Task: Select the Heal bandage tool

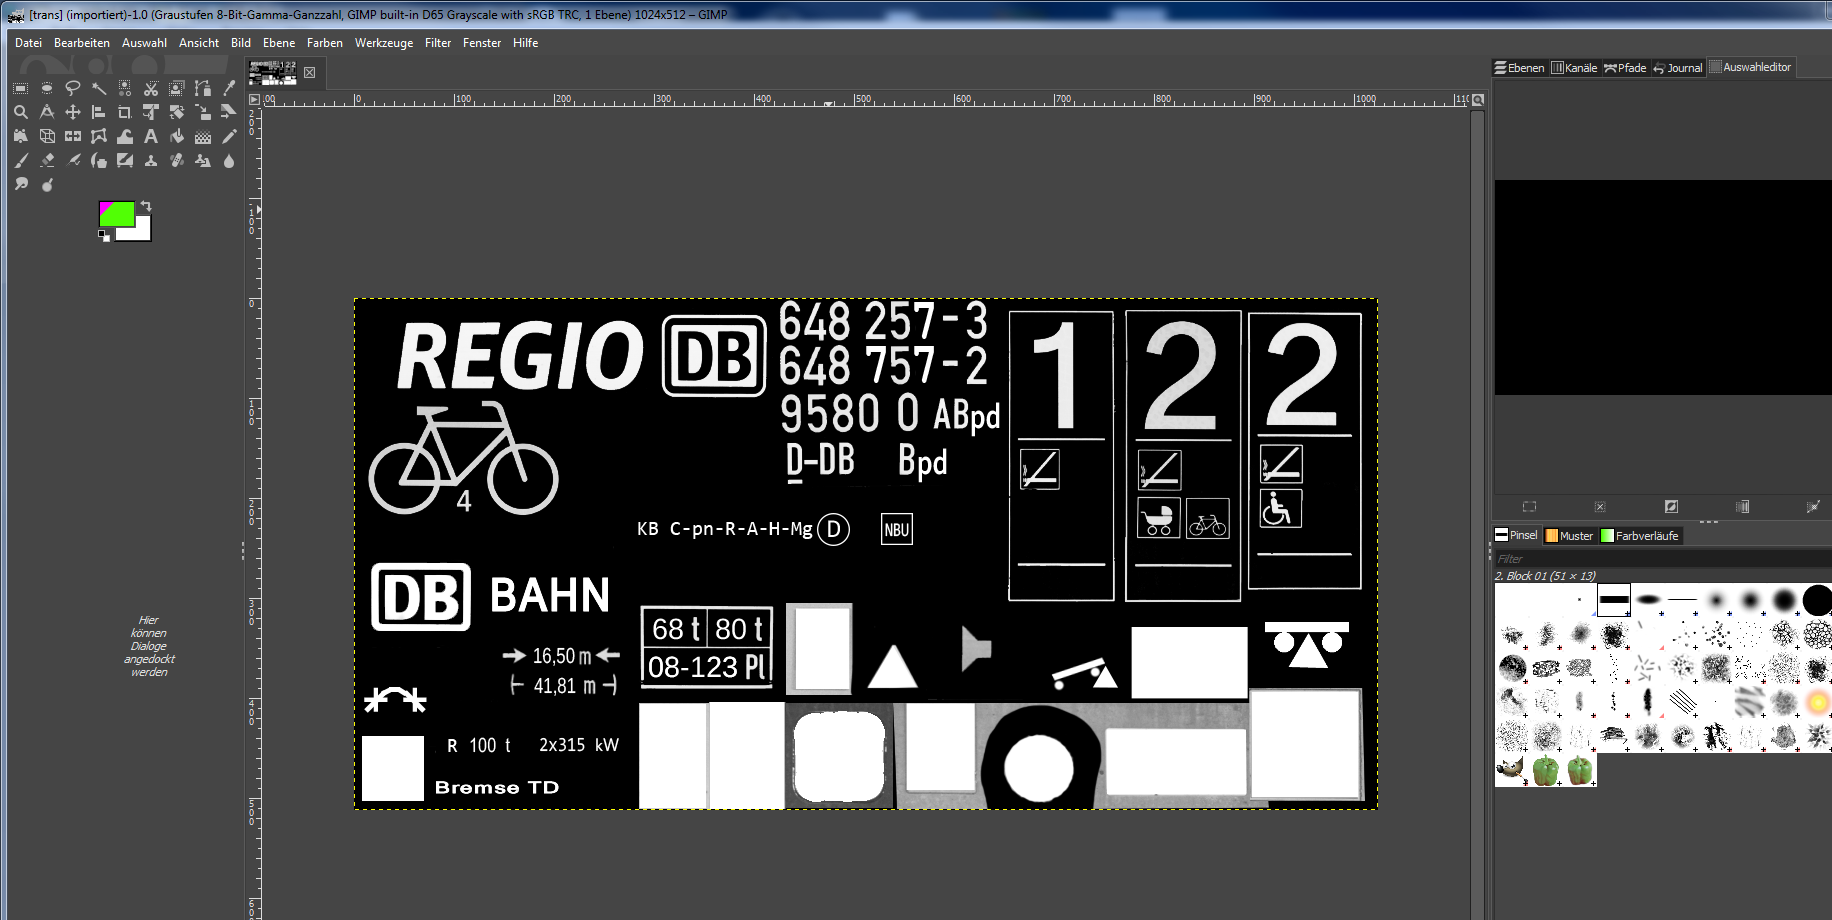Action: point(176,160)
